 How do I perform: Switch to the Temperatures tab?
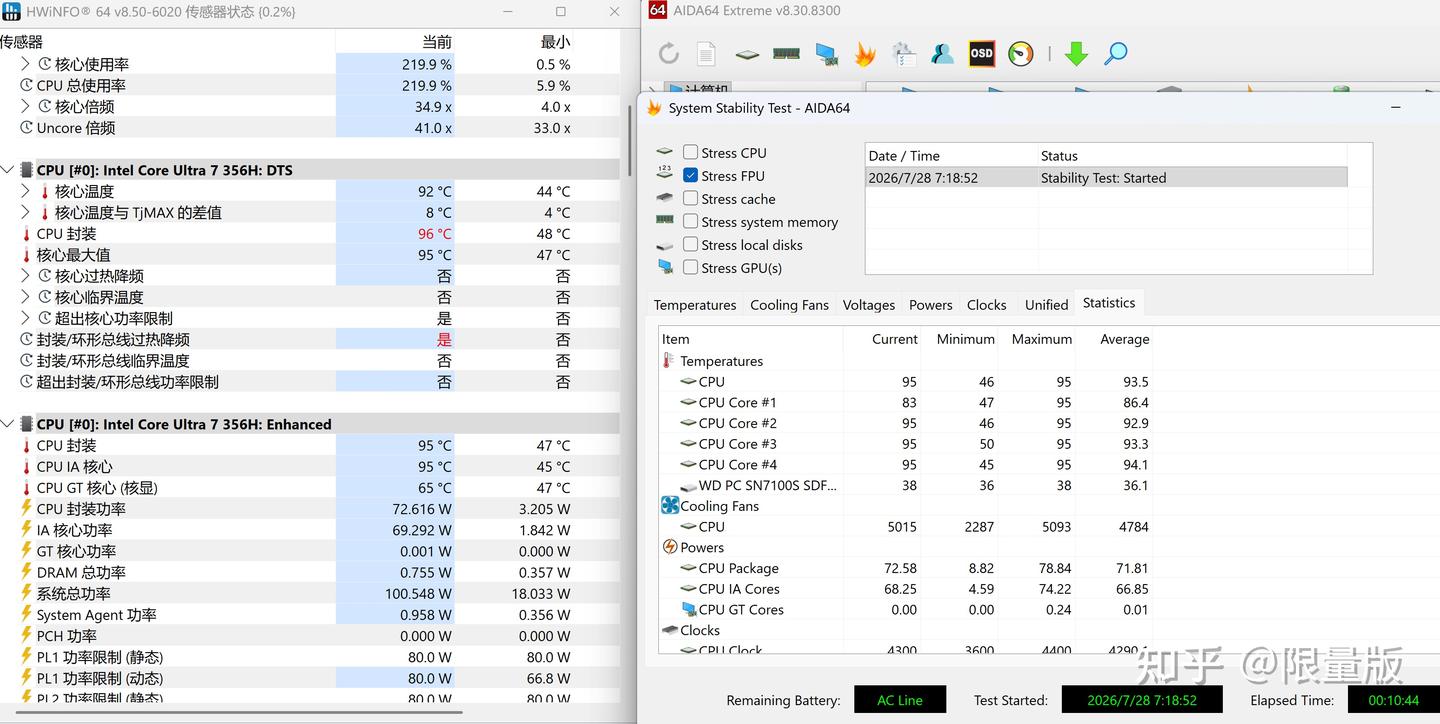[x=695, y=305]
